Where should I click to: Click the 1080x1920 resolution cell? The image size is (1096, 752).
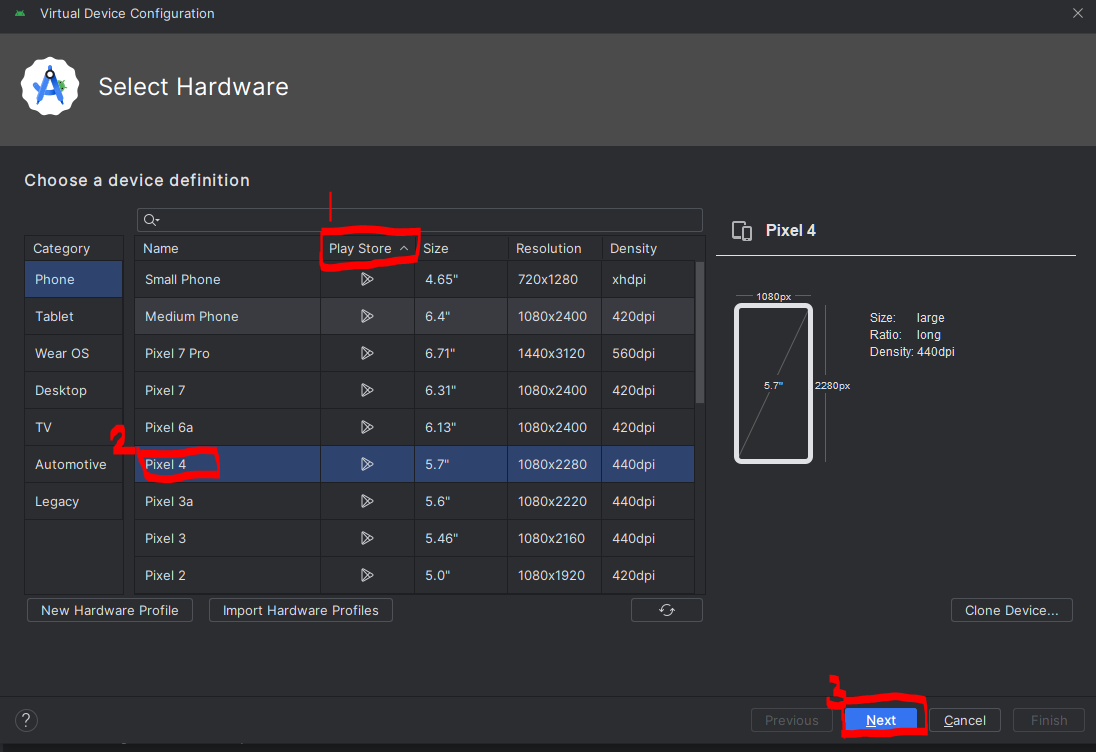552,576
